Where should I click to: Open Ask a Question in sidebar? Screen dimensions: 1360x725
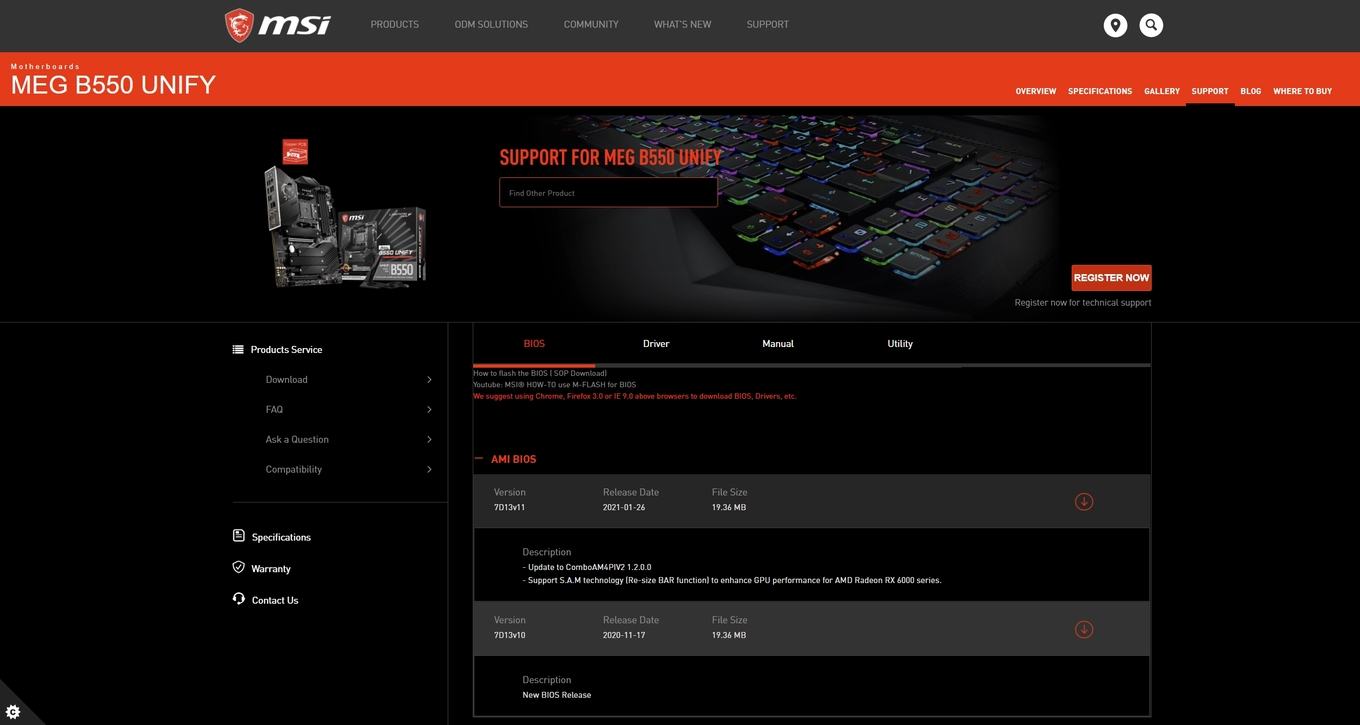click(297, 440)
